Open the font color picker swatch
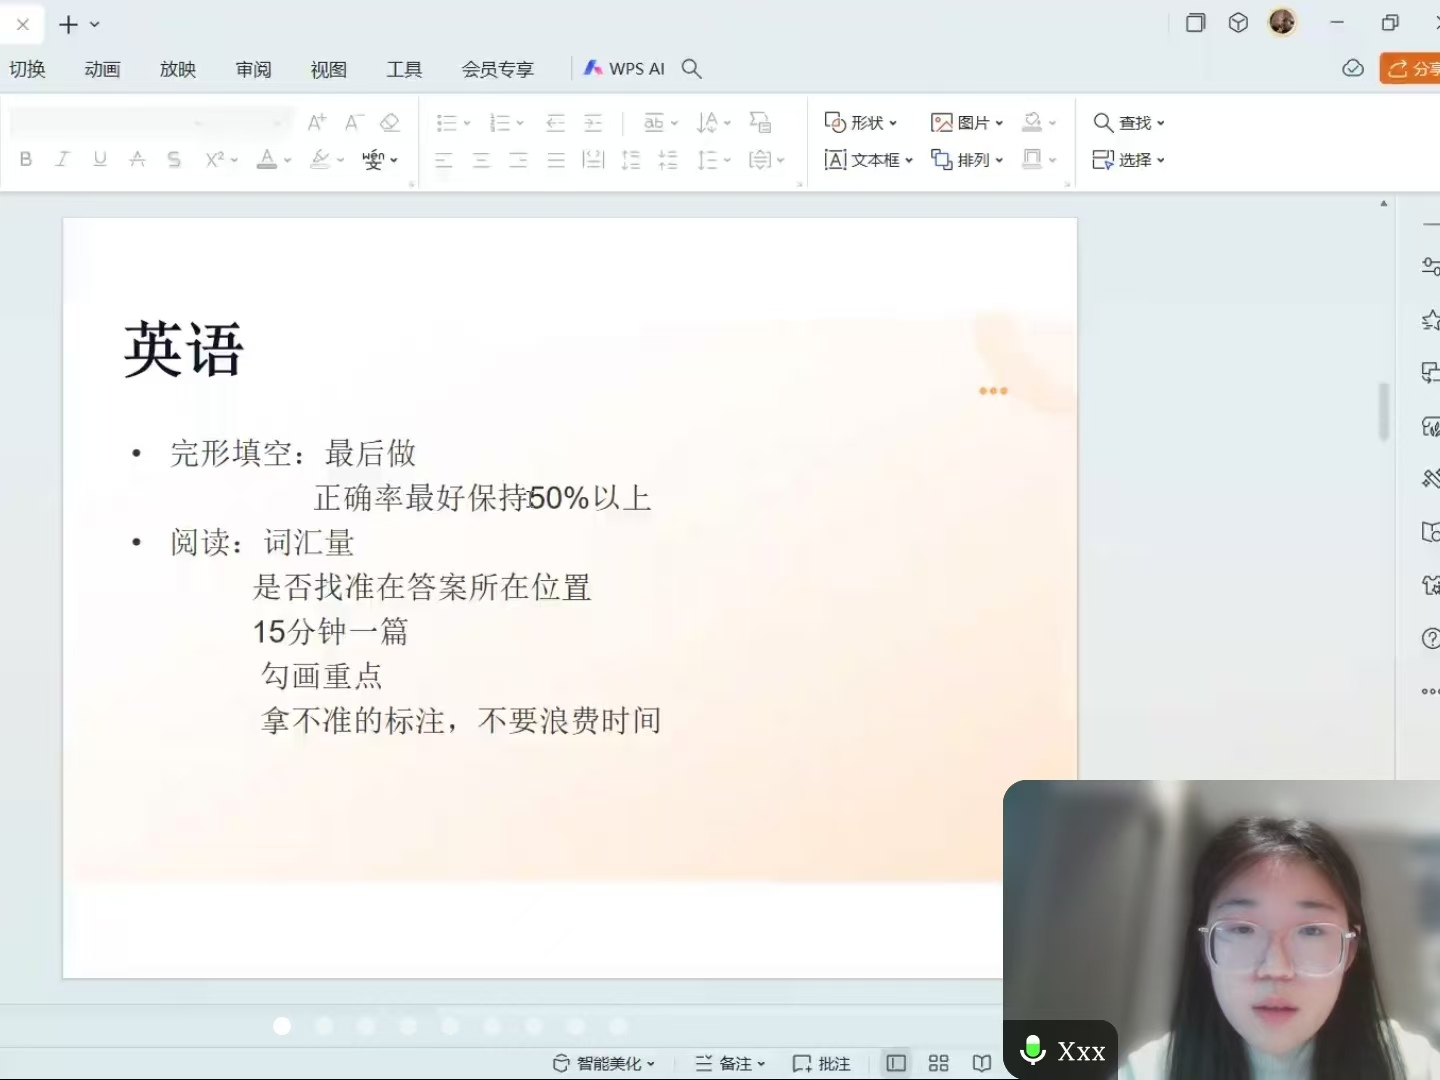 (266, 159)
